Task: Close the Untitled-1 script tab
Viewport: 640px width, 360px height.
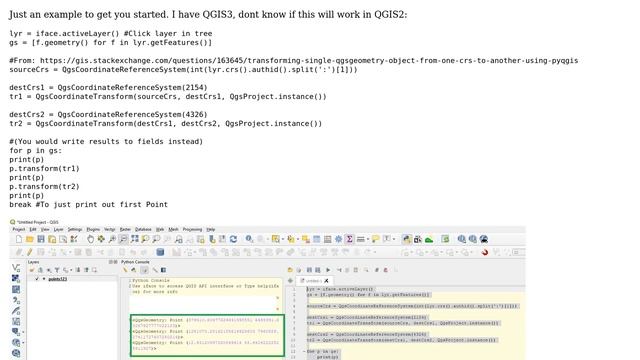Action: point(326,281)
